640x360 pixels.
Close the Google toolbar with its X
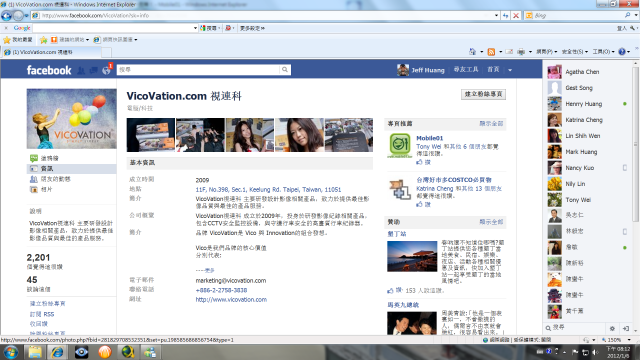pyautogui.click(x=6, y=28)
